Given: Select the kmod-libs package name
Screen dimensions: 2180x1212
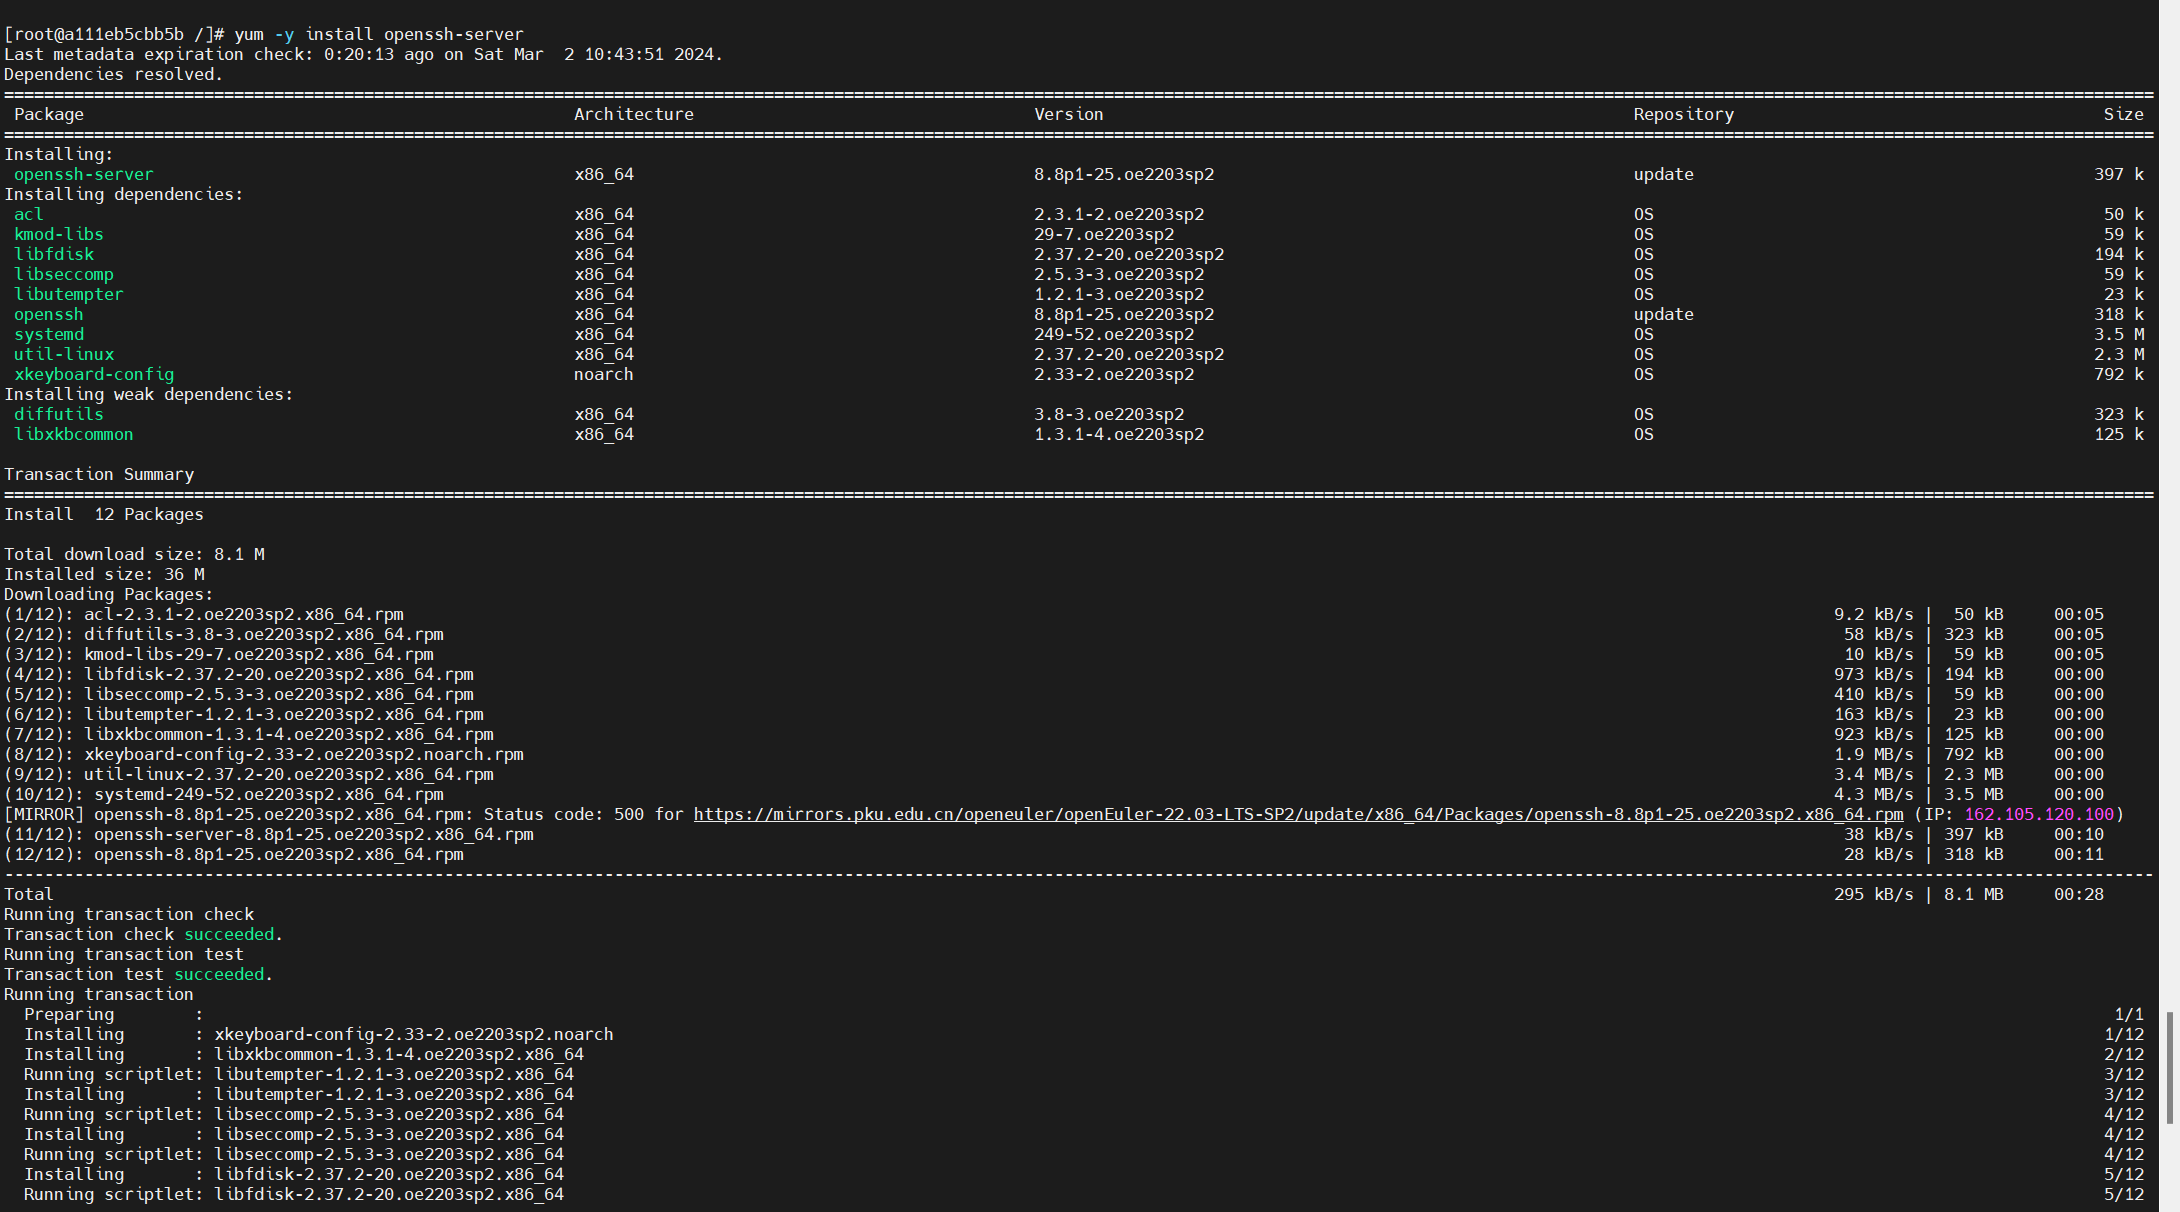Looking at the screenshot, I should click(x=58, y=234).
